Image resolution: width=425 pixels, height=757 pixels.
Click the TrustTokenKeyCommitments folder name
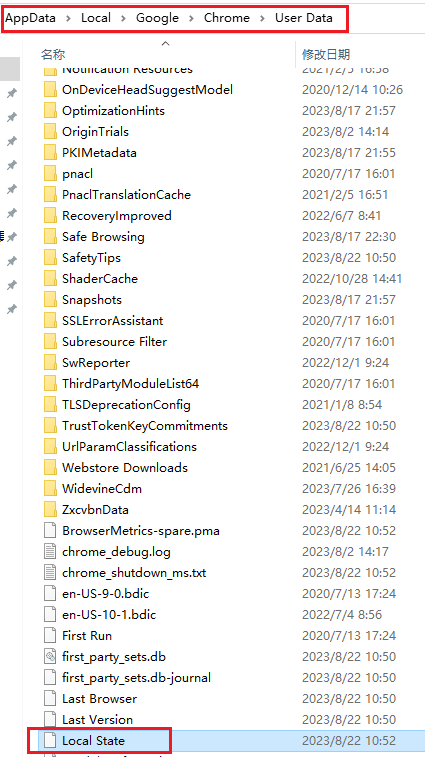145,425
